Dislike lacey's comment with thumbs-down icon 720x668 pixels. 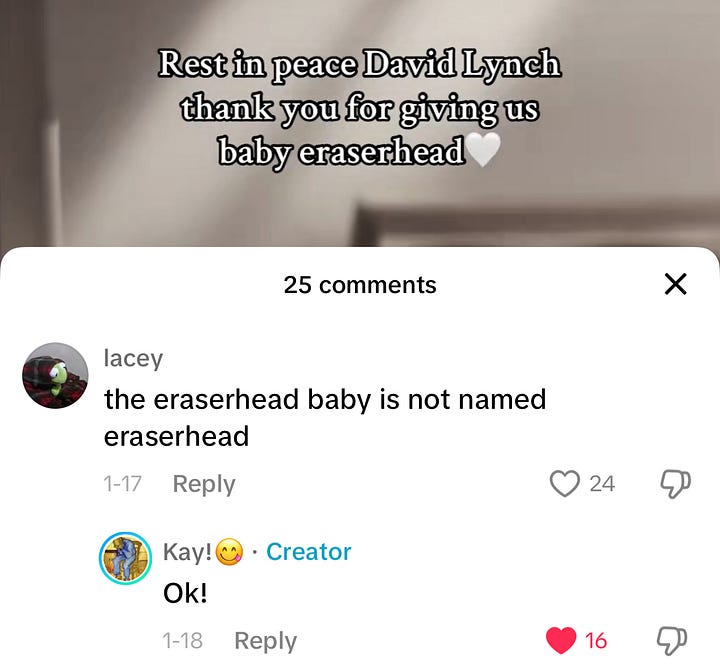click(675, 484)
